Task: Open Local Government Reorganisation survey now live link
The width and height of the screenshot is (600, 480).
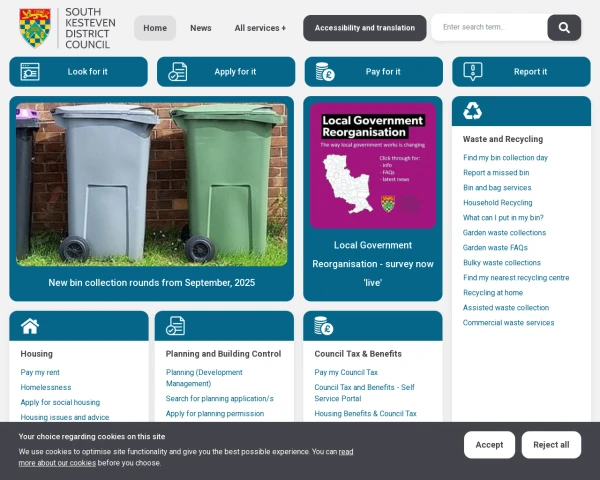Action: pos(373,264)
